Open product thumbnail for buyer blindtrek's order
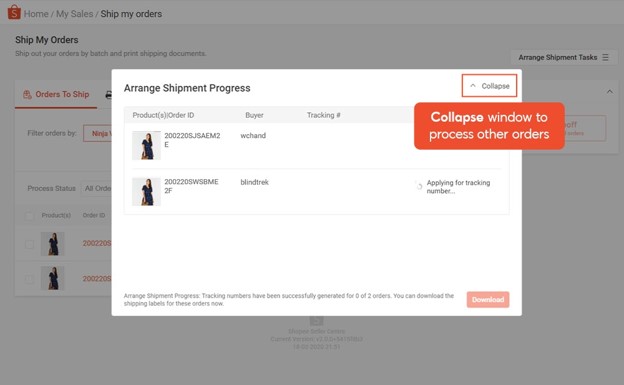Screen dimensions: 624x385 coord(146,192)
